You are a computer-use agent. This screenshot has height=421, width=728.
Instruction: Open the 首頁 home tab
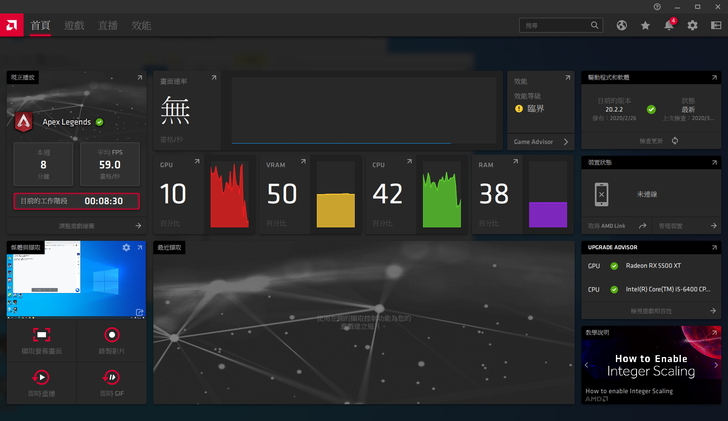(40, 26)
